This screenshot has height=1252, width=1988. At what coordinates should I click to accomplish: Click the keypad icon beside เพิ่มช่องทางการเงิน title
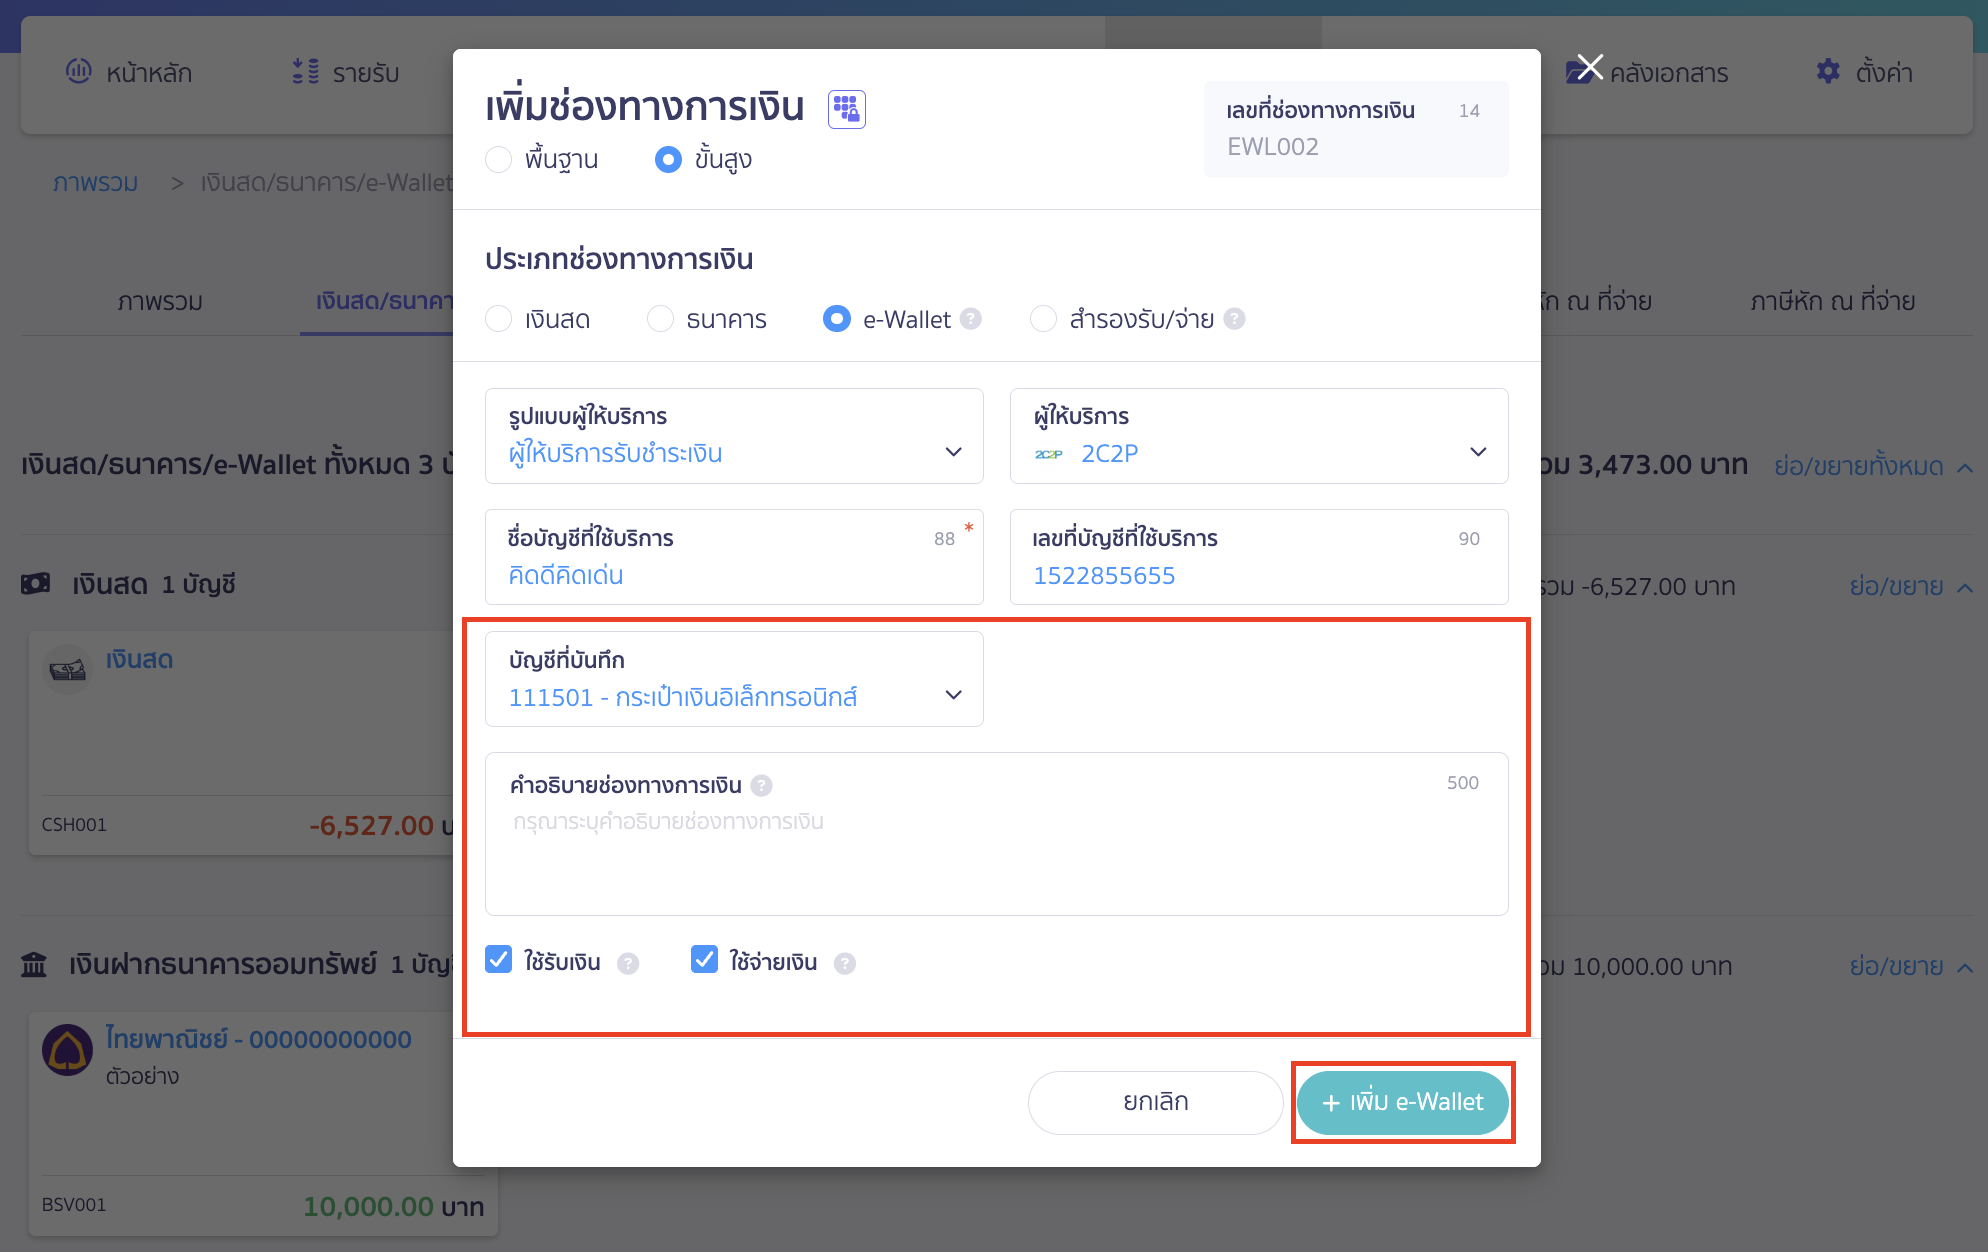click(846, 107)
